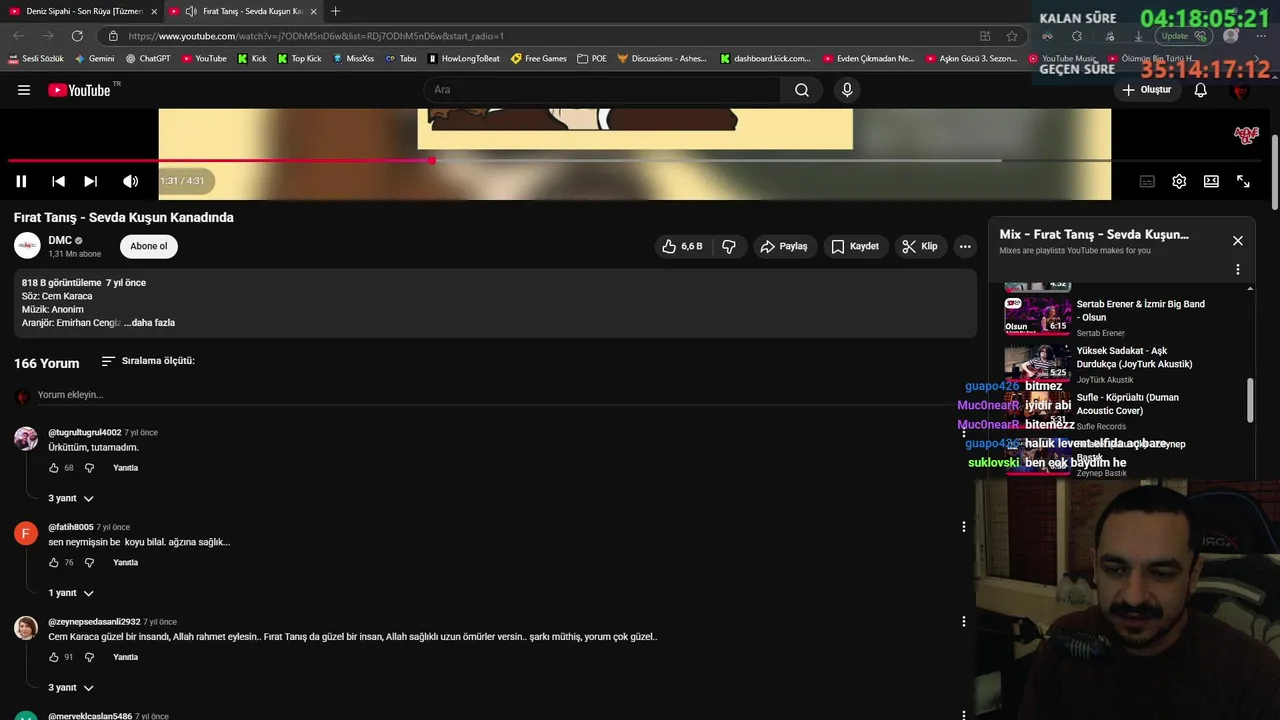This screenshot has height=720, width=1280.
Task: Click Oluştur create button
Action: (1147, 90)
